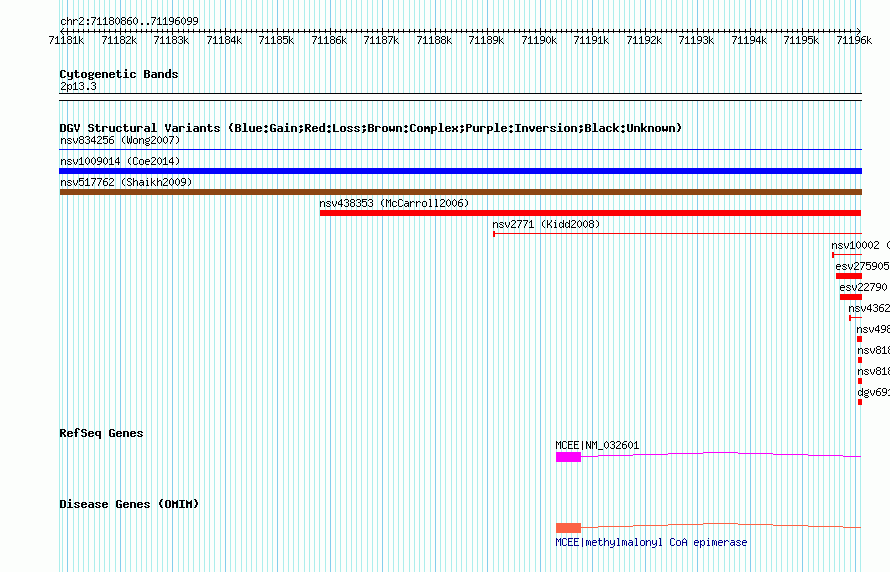Click the 71189k ruler position
This screenshot has height=572, width=890.
coord(486,40)
